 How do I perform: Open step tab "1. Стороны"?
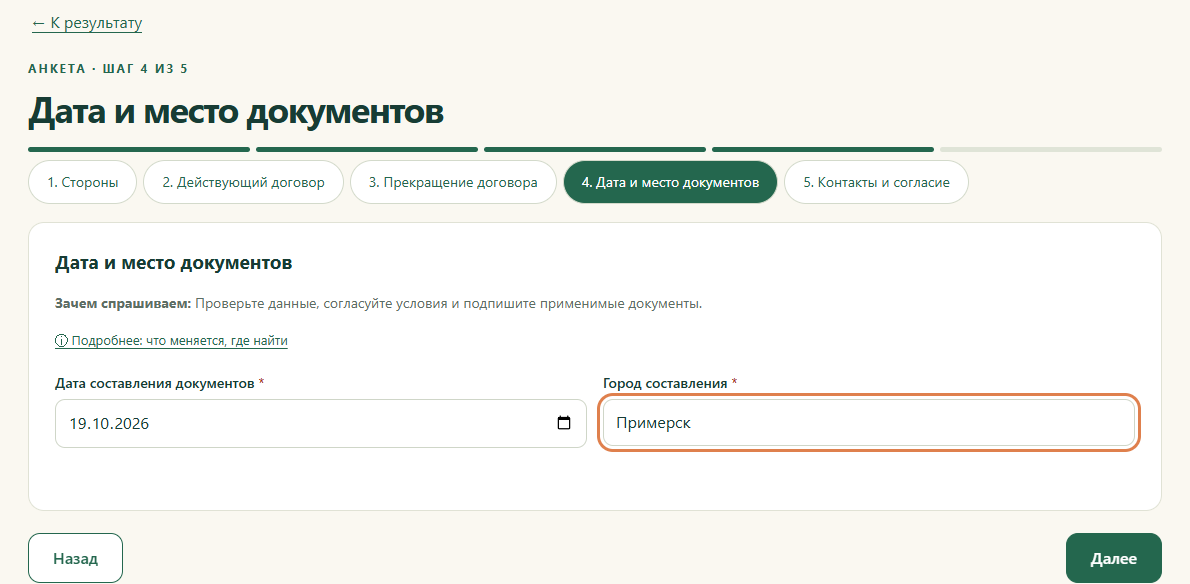(83, 182)
